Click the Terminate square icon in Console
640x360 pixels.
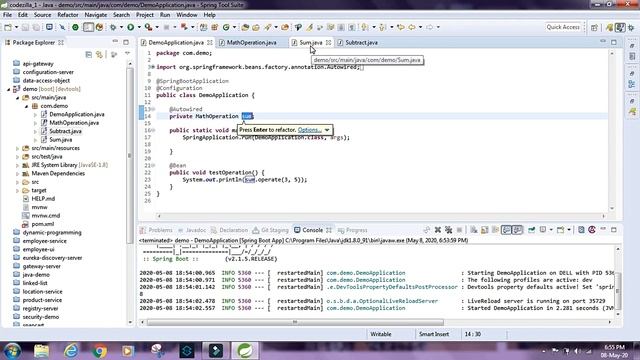click(x=459, y=230)
